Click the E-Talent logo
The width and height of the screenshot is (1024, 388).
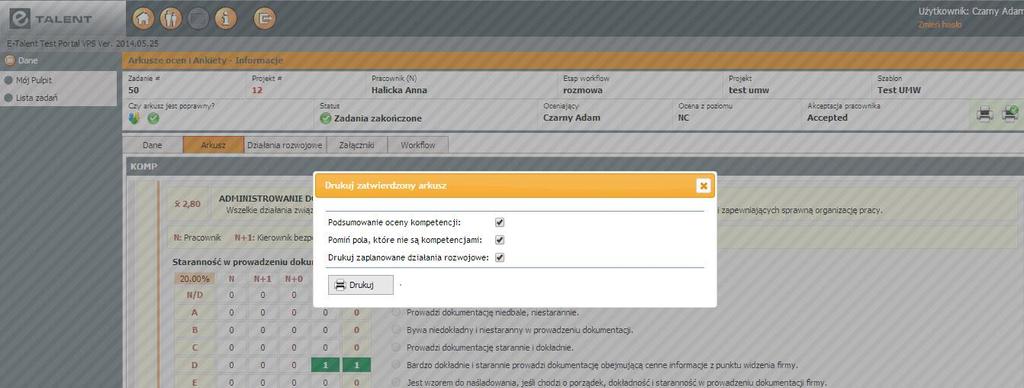pos(51,19)
